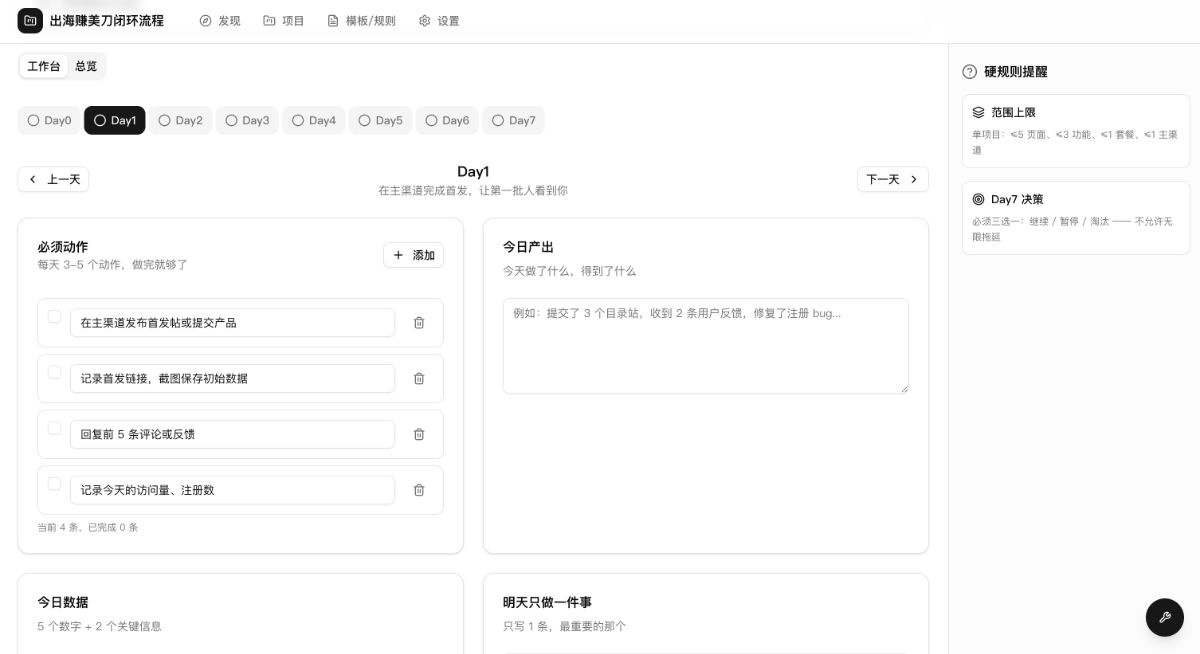Switch to the 总览 tab

point(85,66)
